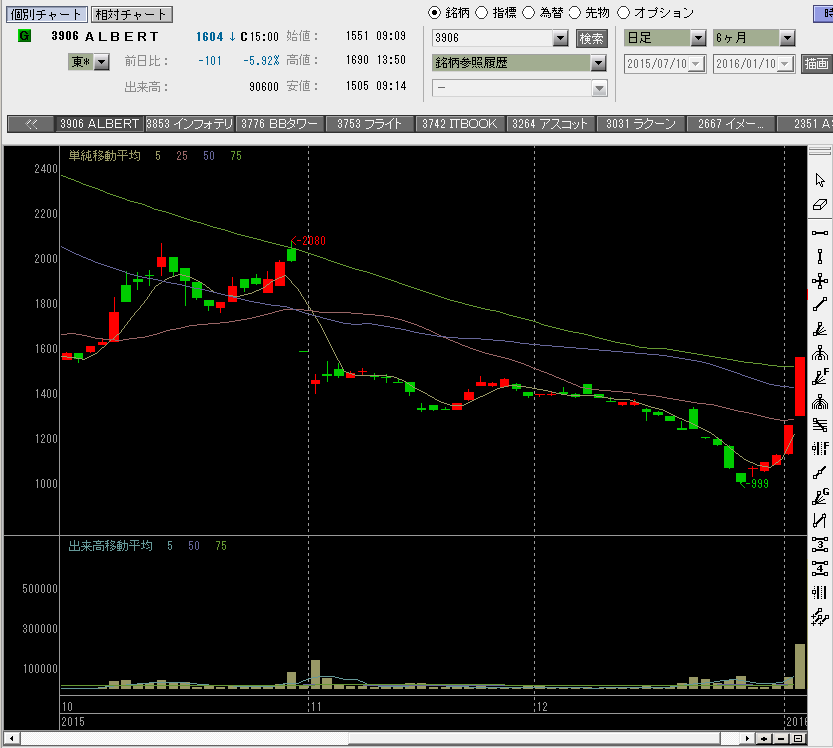Select the 3776 BBタワー history tab

[280, 124]
